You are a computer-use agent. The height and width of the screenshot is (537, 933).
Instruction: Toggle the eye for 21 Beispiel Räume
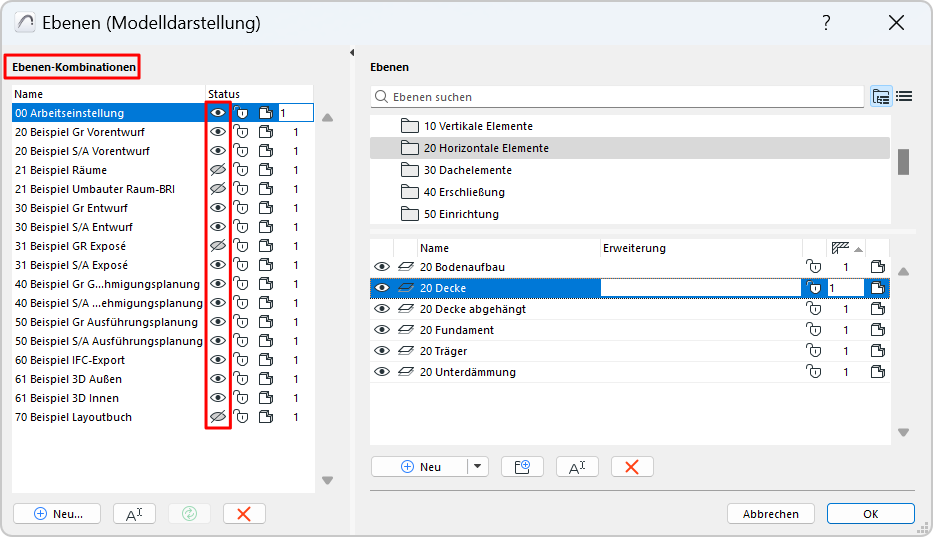point(218,170)
